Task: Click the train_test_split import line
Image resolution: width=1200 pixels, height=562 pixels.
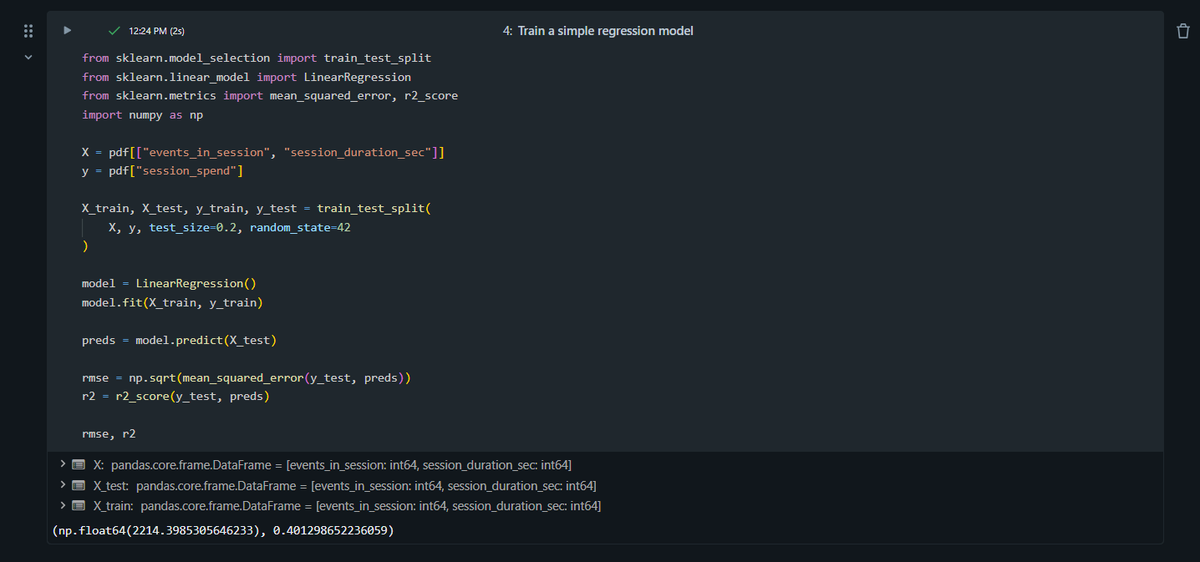Action: (257, 58)
